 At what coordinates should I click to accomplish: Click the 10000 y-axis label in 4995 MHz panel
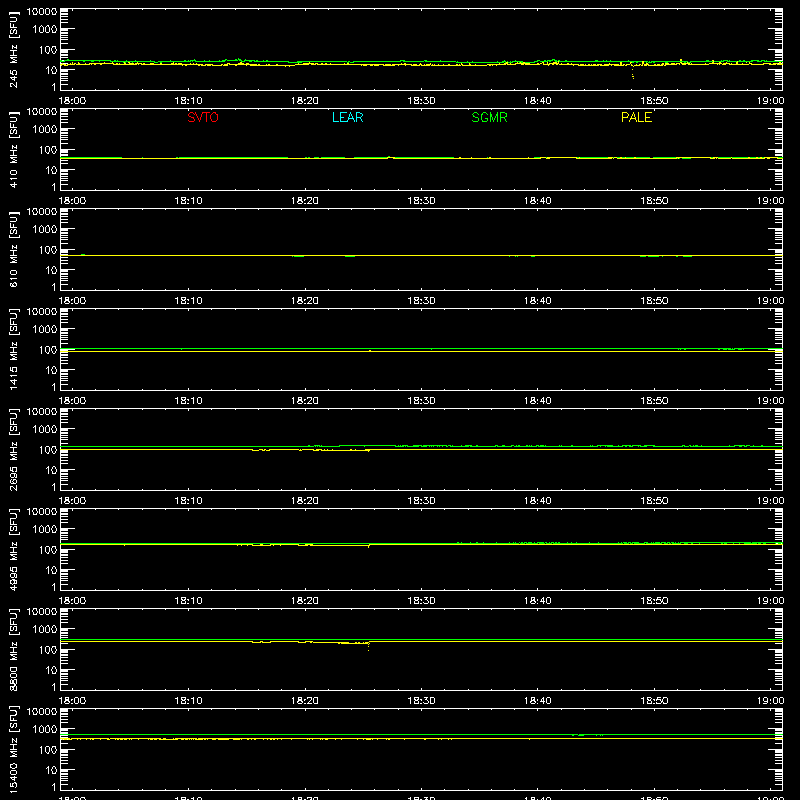pyautogui.click(x=42, y=512)
